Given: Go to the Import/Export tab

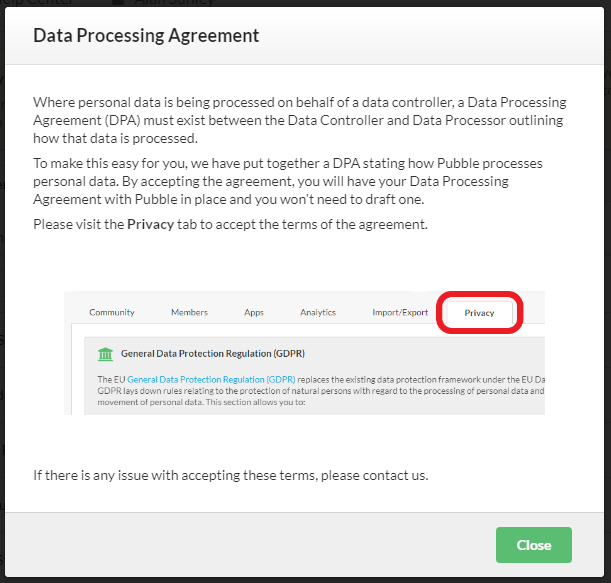Looking at the screenshot, I should tap(400, 312).
